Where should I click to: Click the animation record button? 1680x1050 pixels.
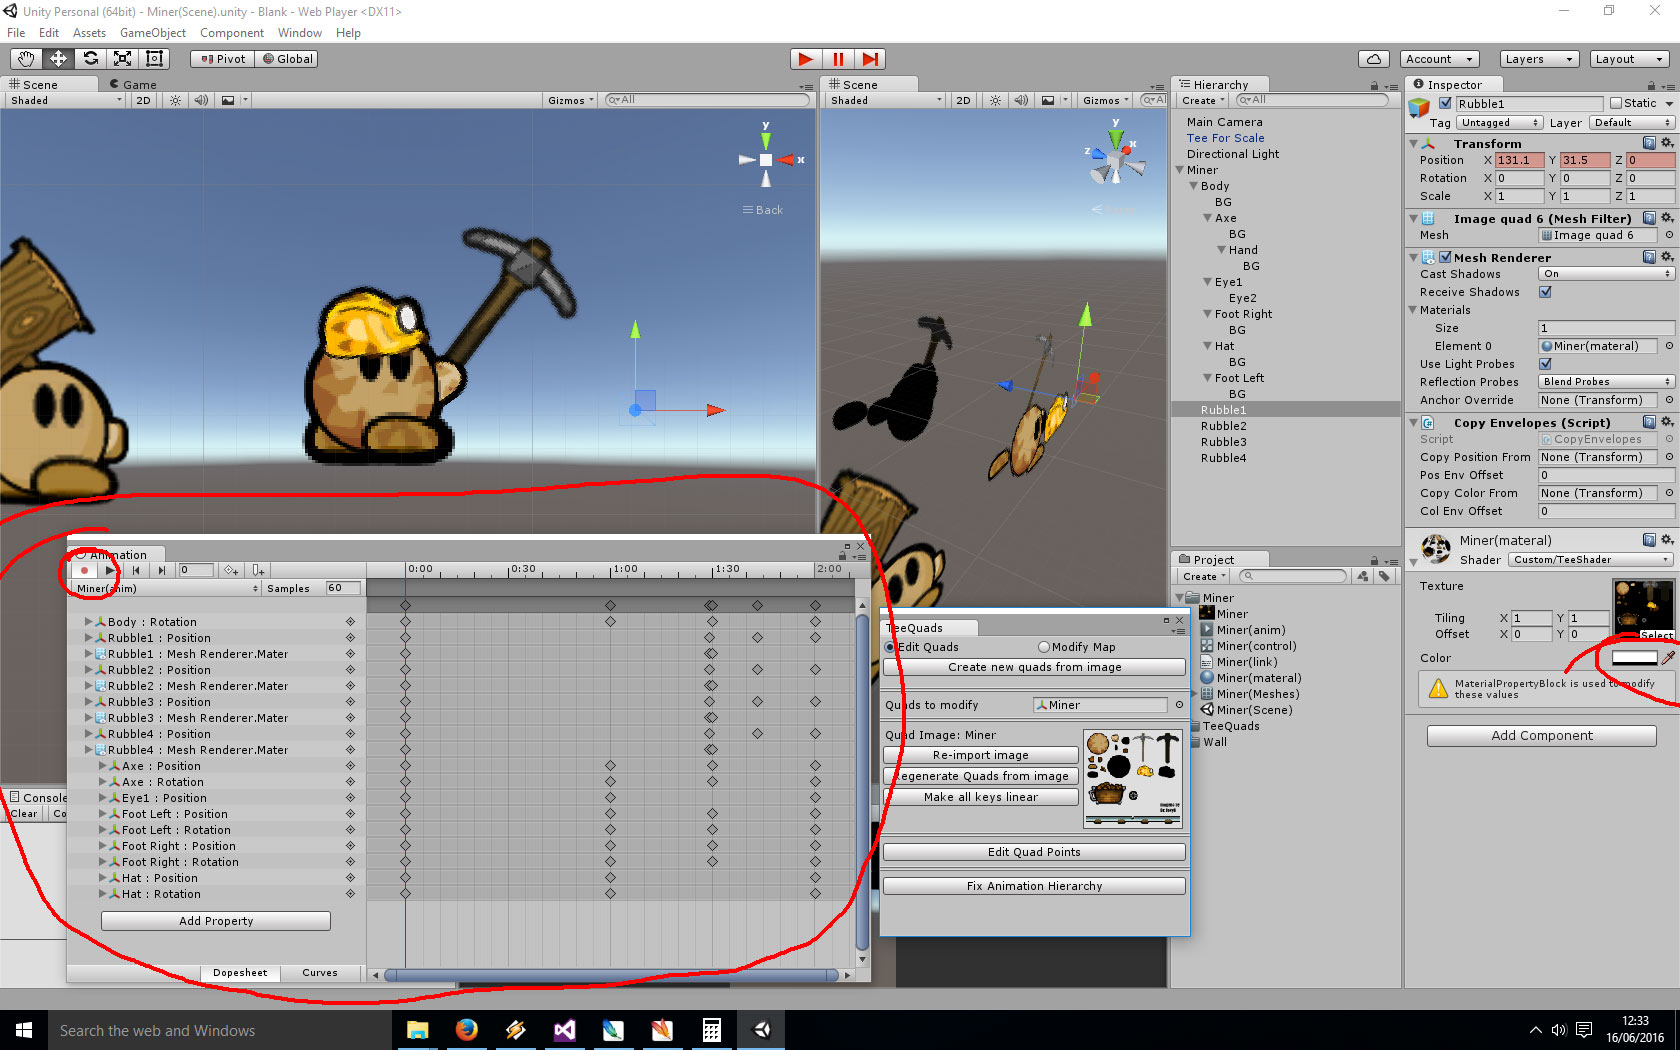(85, 570)
